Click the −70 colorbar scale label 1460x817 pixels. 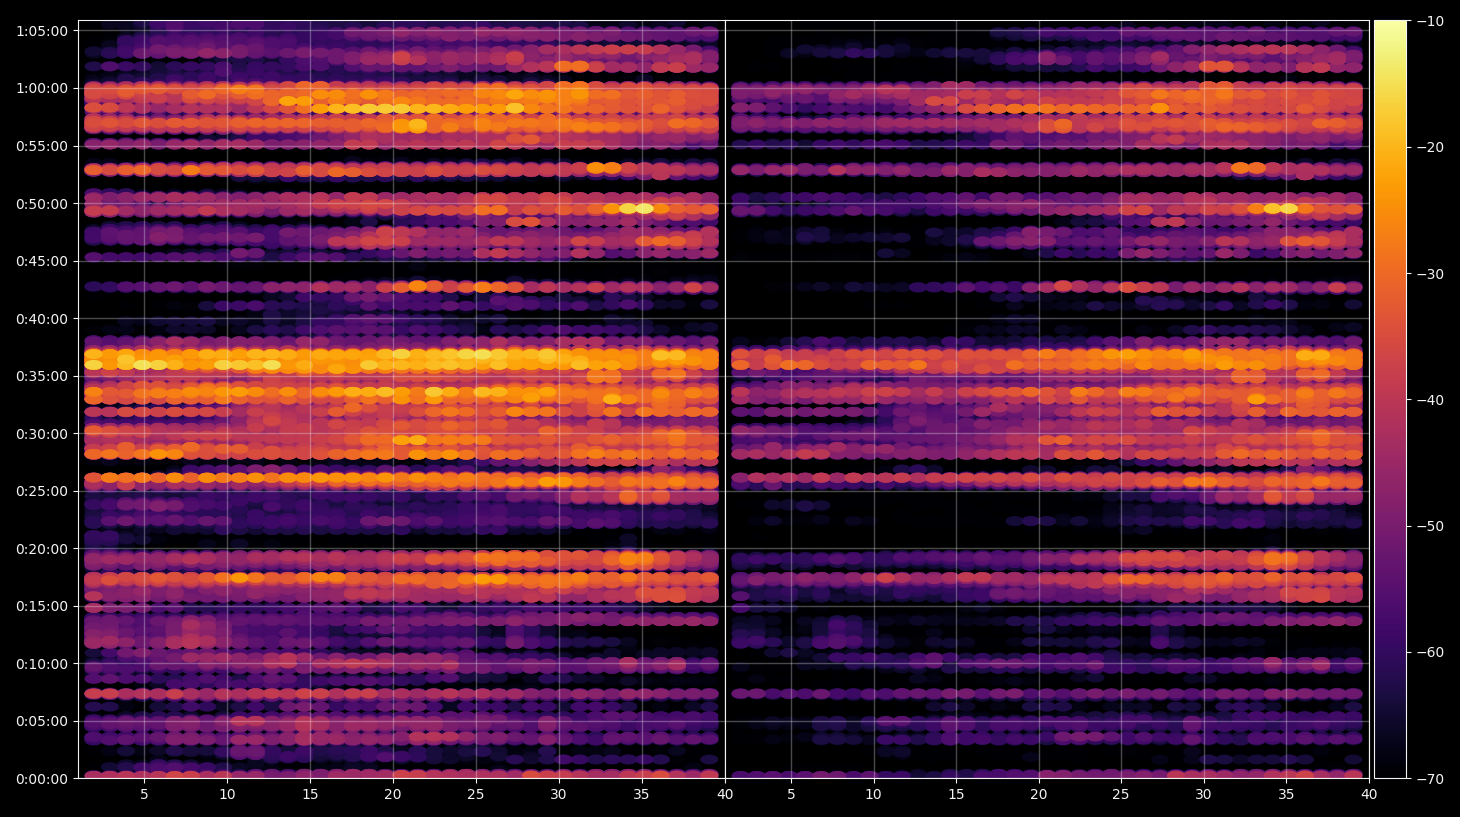point(1431,779)
